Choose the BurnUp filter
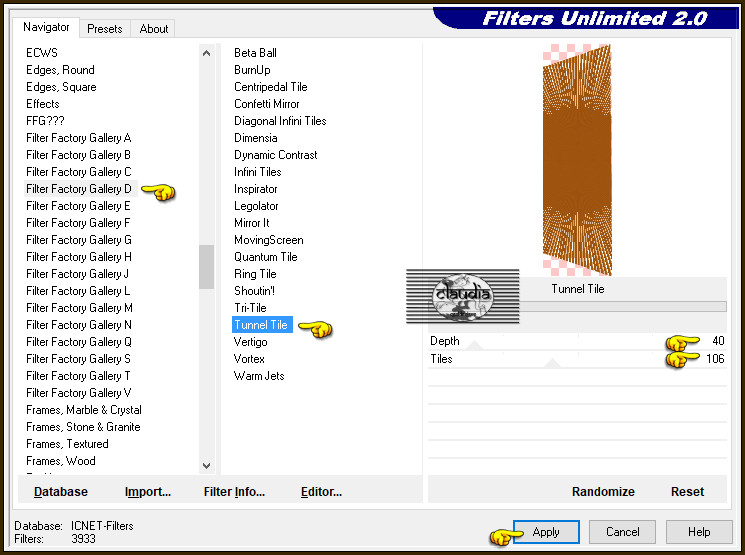745x555 pixels. coord(252,70)
